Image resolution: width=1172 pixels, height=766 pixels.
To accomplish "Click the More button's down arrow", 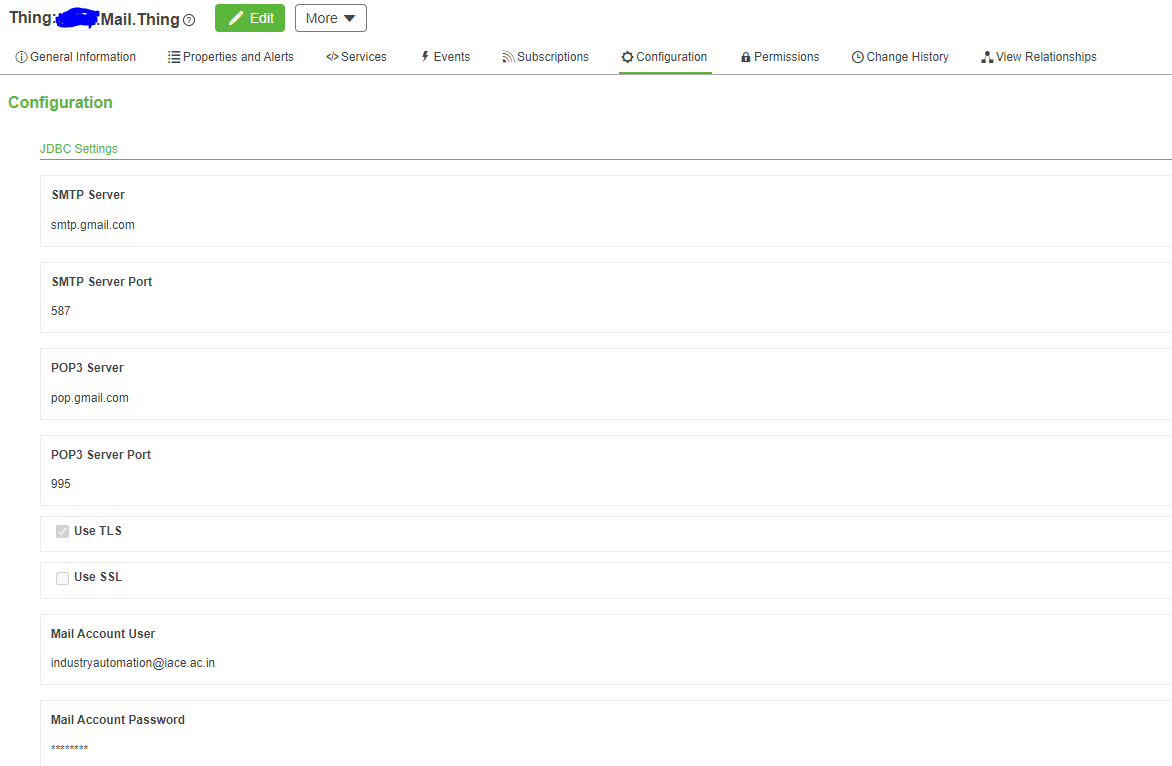I will [x=350, y=17].
